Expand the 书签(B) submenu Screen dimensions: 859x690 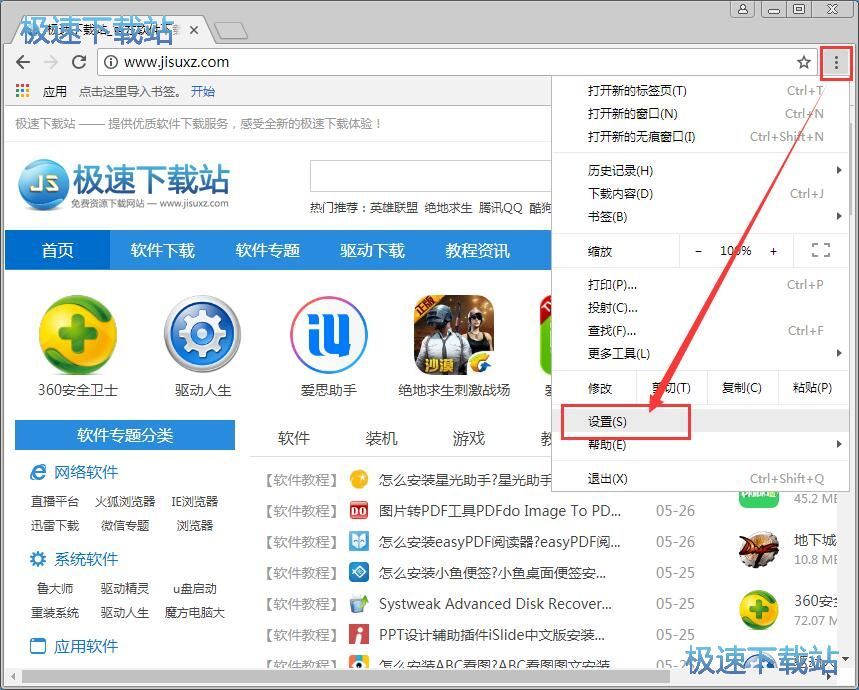(700, 216)
